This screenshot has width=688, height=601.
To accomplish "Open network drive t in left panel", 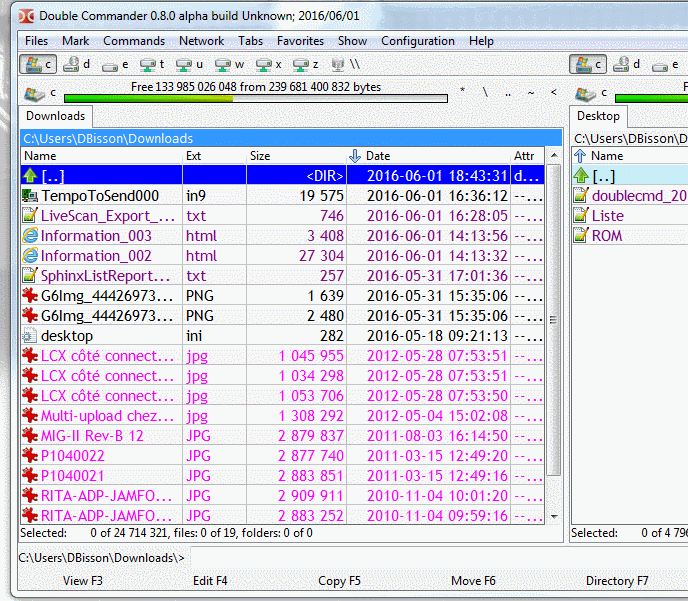I will pyautogui.click(x=152, y=65).
